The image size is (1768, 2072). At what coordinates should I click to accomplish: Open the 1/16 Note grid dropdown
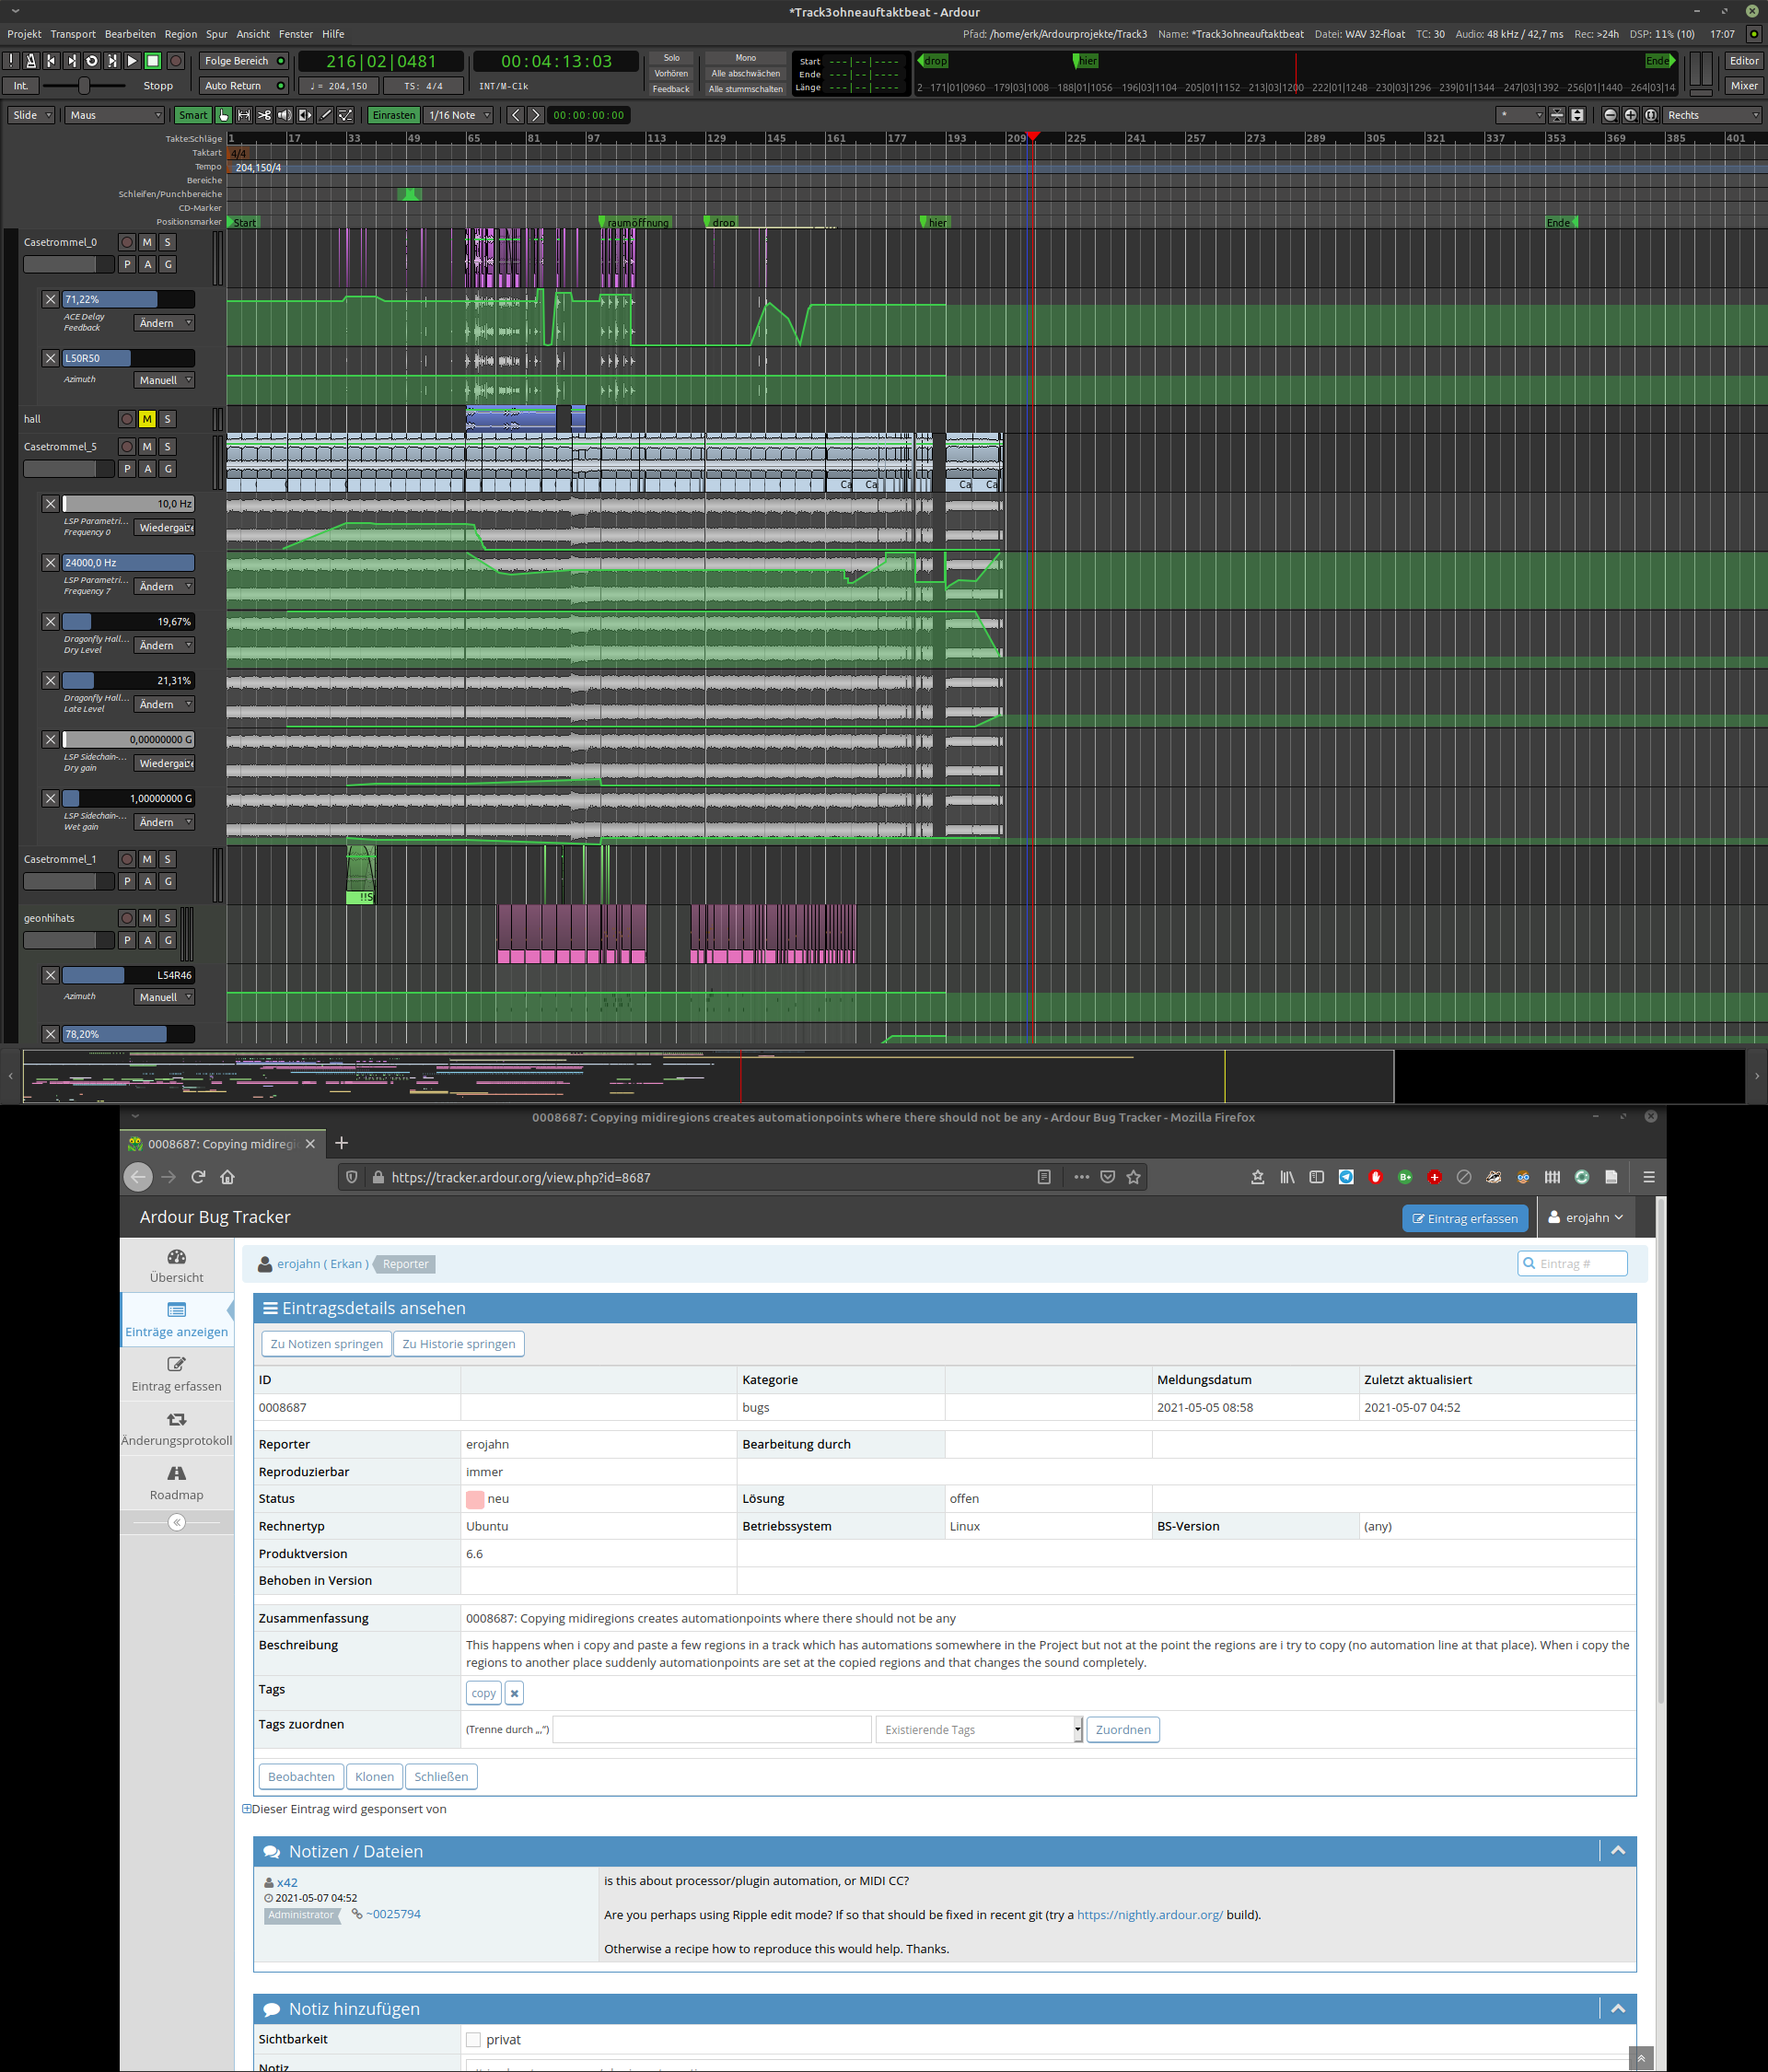pyautogui.click(x=459, y=115)
